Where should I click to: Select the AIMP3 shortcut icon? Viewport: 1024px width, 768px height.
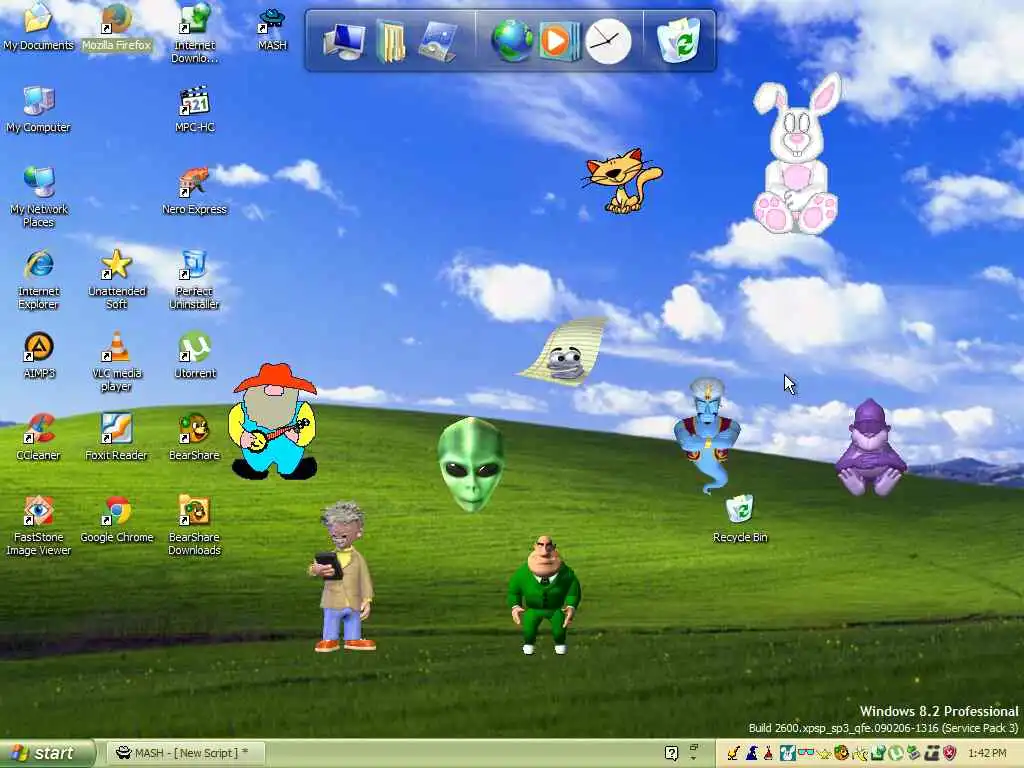[x=39, y=356]
